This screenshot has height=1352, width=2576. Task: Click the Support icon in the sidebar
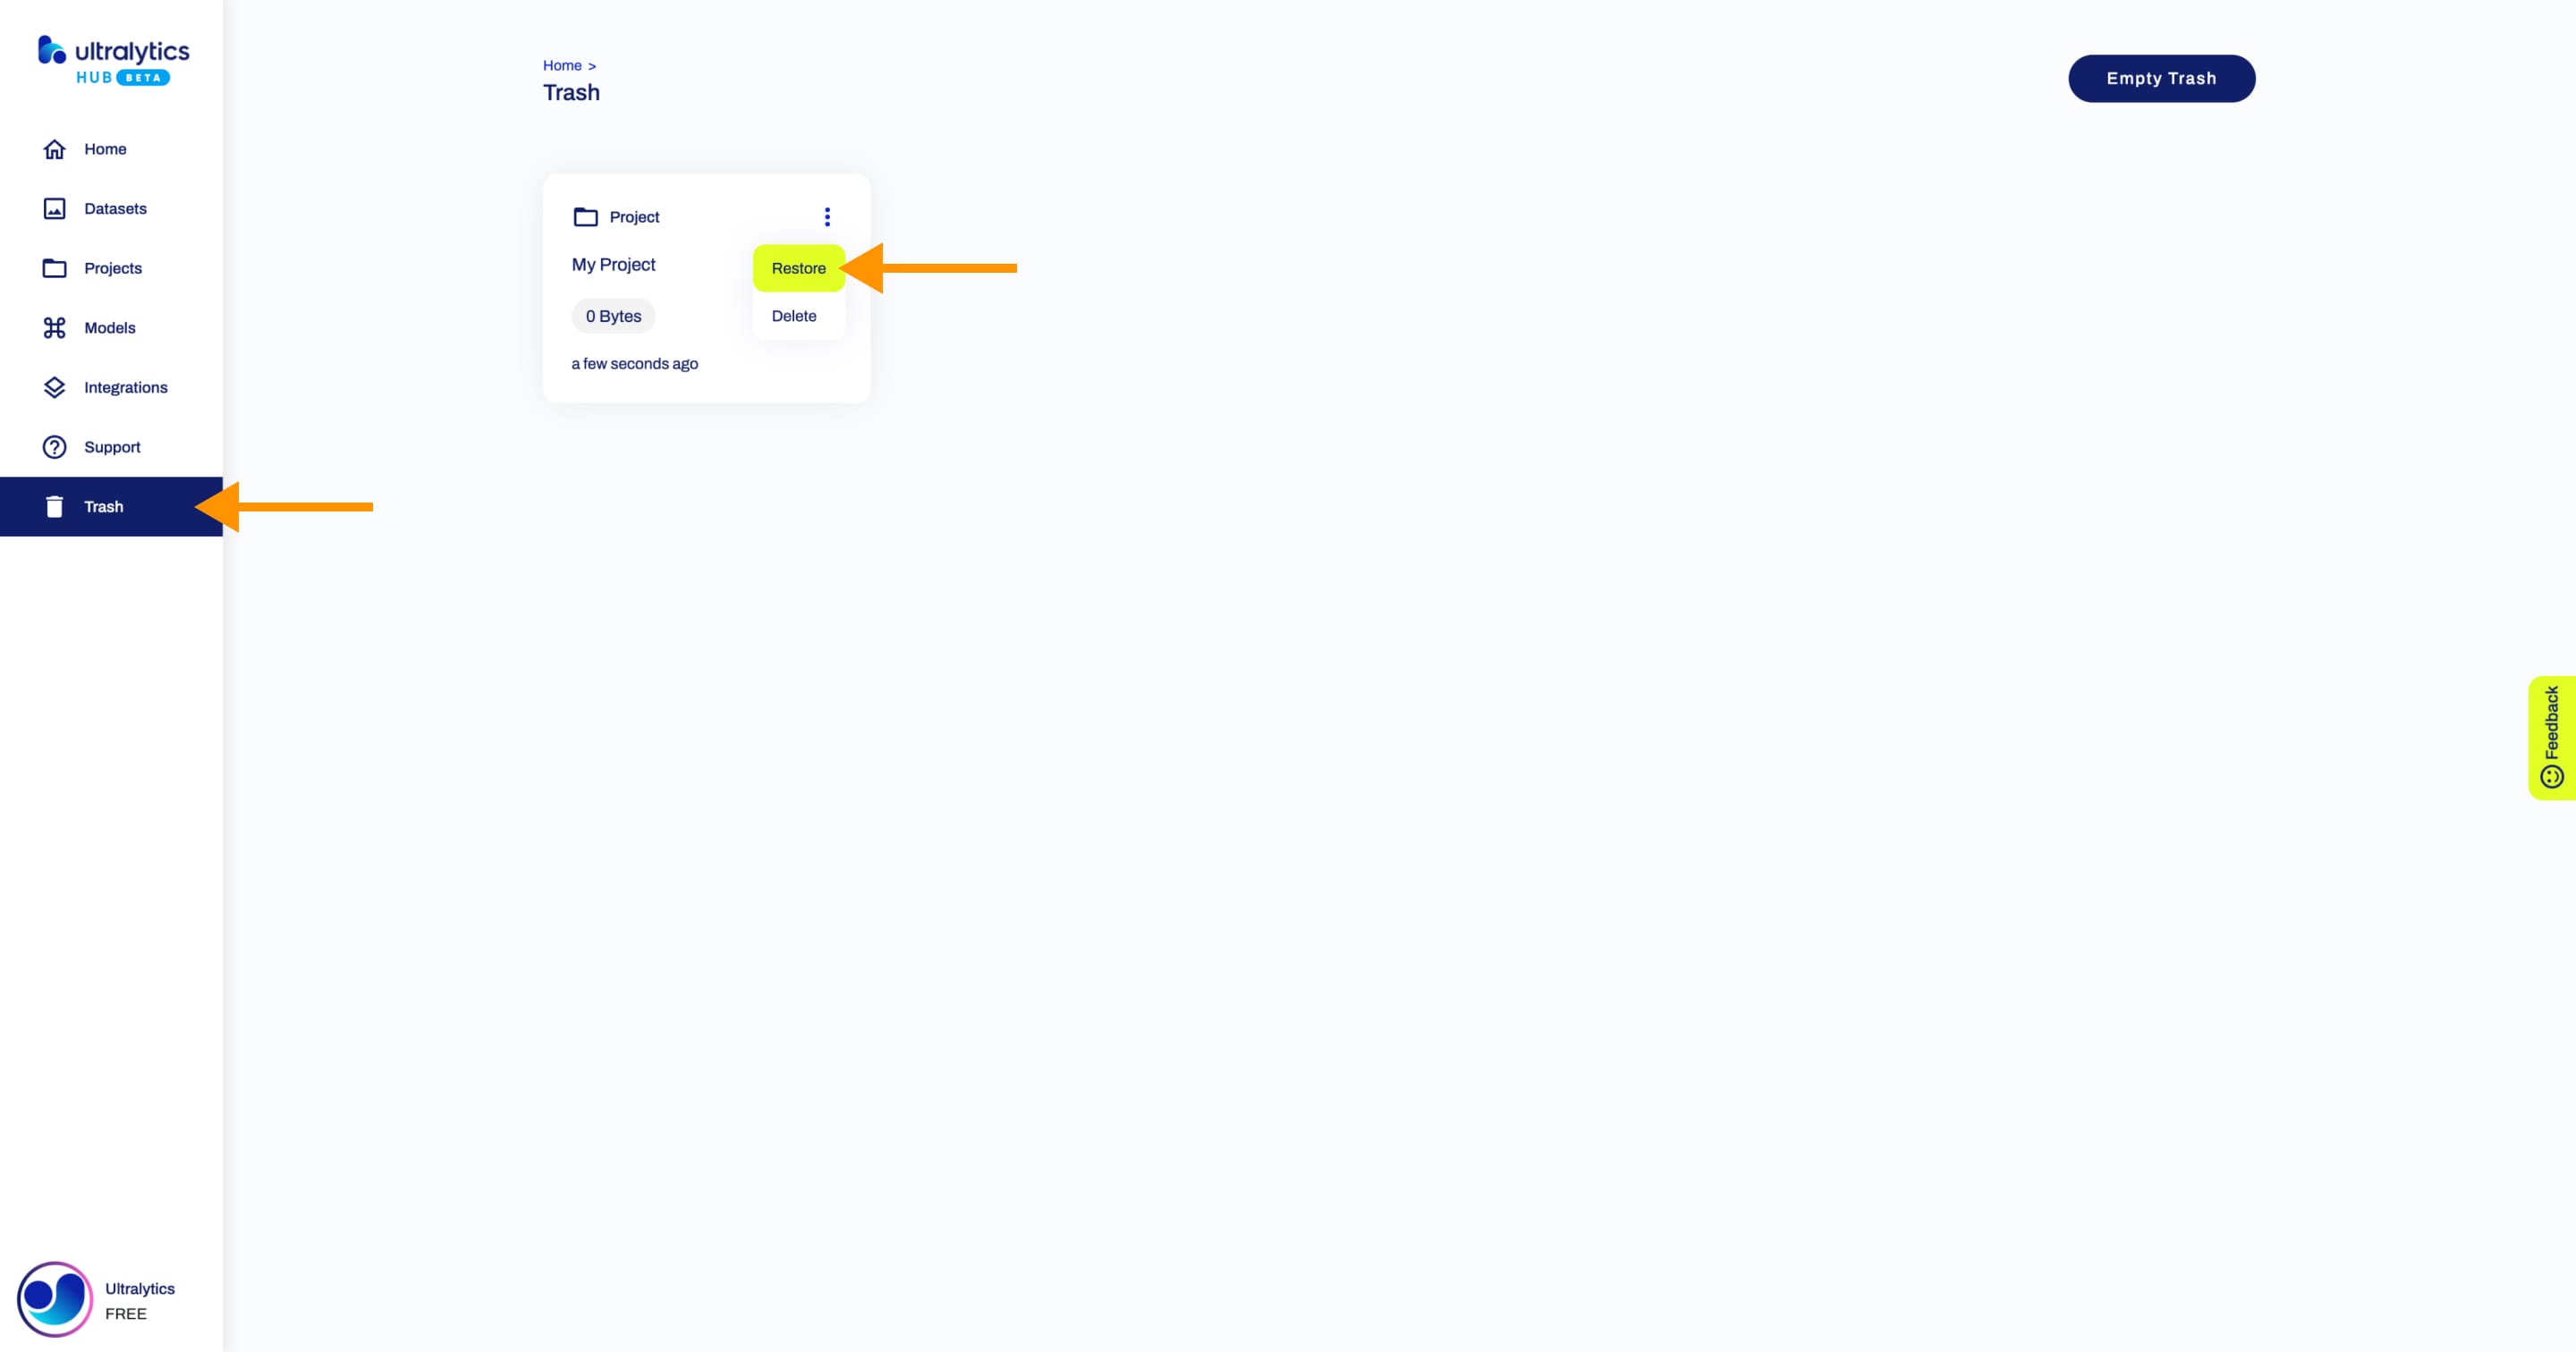tap(55, 446)
